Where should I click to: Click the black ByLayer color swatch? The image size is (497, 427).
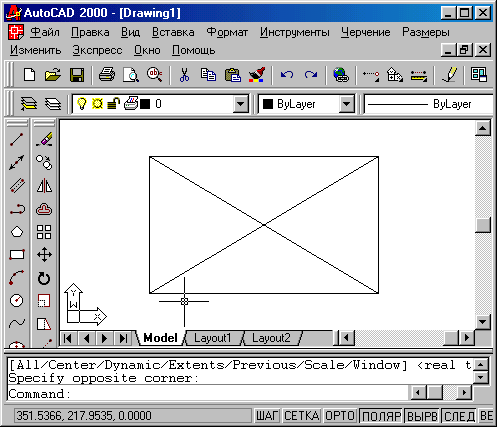pos(268,104)
